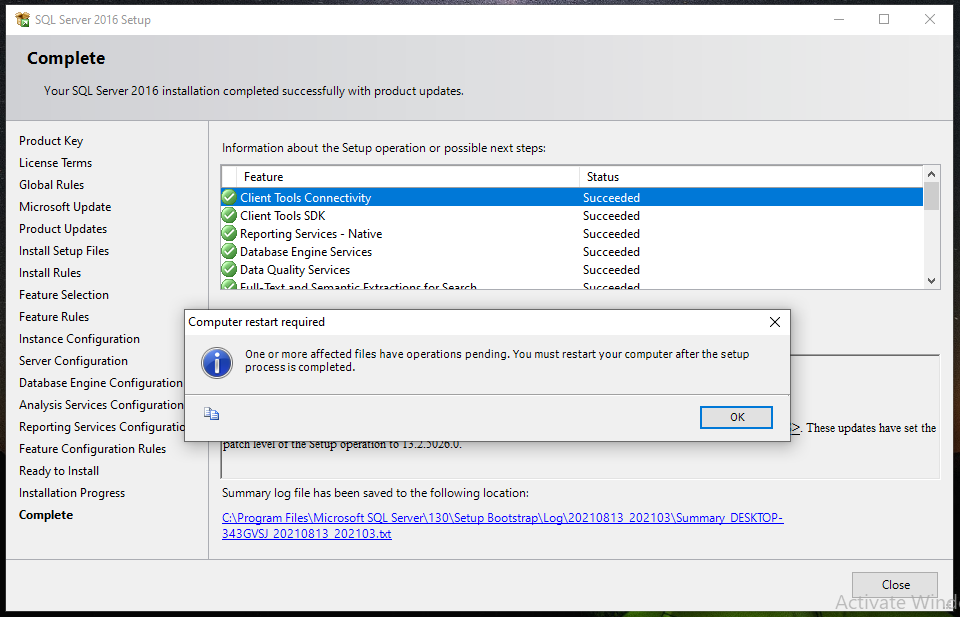
Task: Select the Reporting Services - Native row
Action: point(572,233)
